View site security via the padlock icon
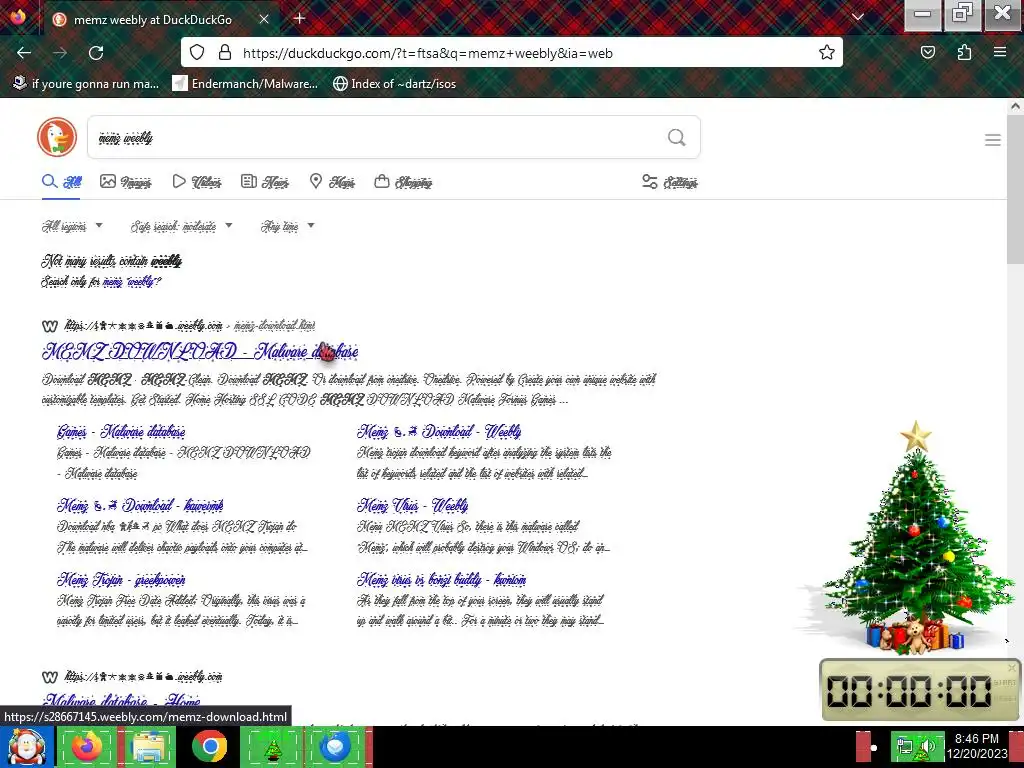The image size is (1024, 768). [x=225, y=53]
